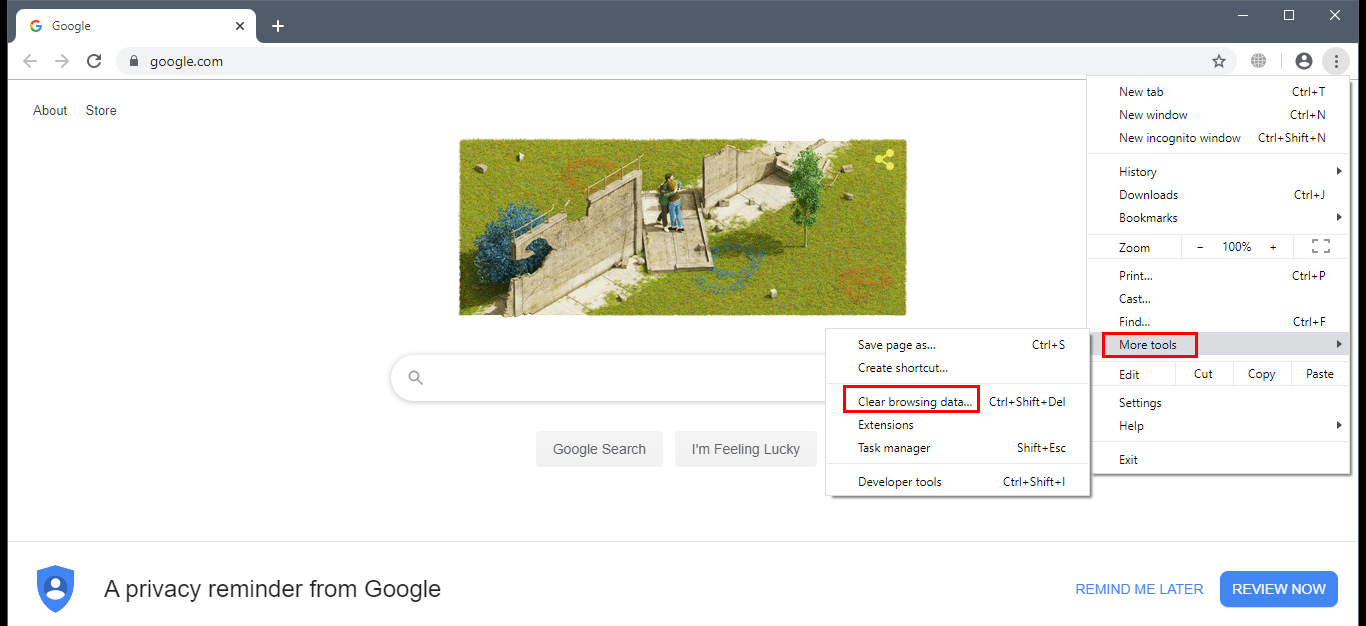Click the globe extension icon in toolbar

pos(1259,61)
